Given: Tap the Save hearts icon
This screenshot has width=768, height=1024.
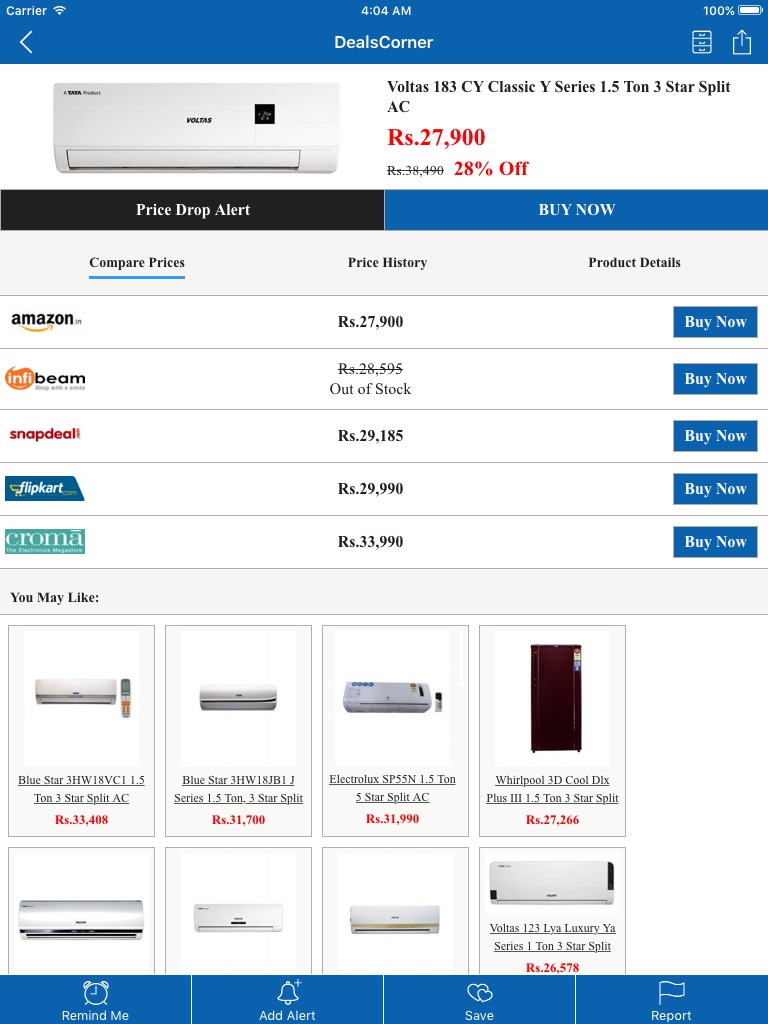Looking at the screenshot, I should (480, 992).
